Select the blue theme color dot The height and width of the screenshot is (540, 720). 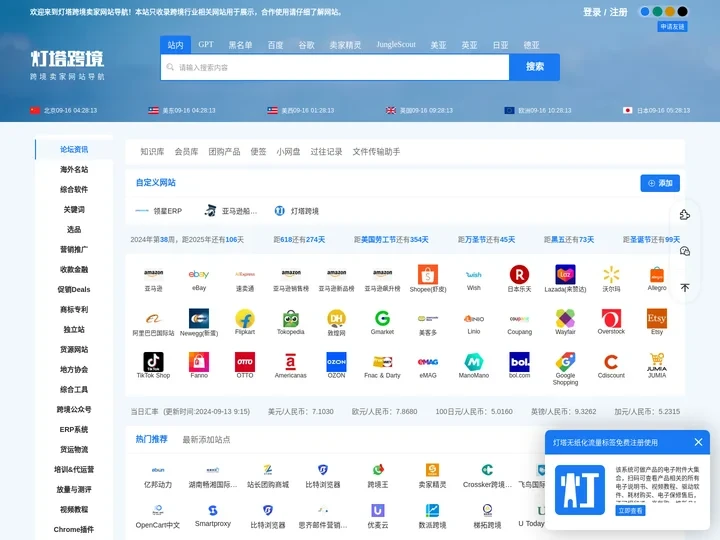tap(645, 11)
